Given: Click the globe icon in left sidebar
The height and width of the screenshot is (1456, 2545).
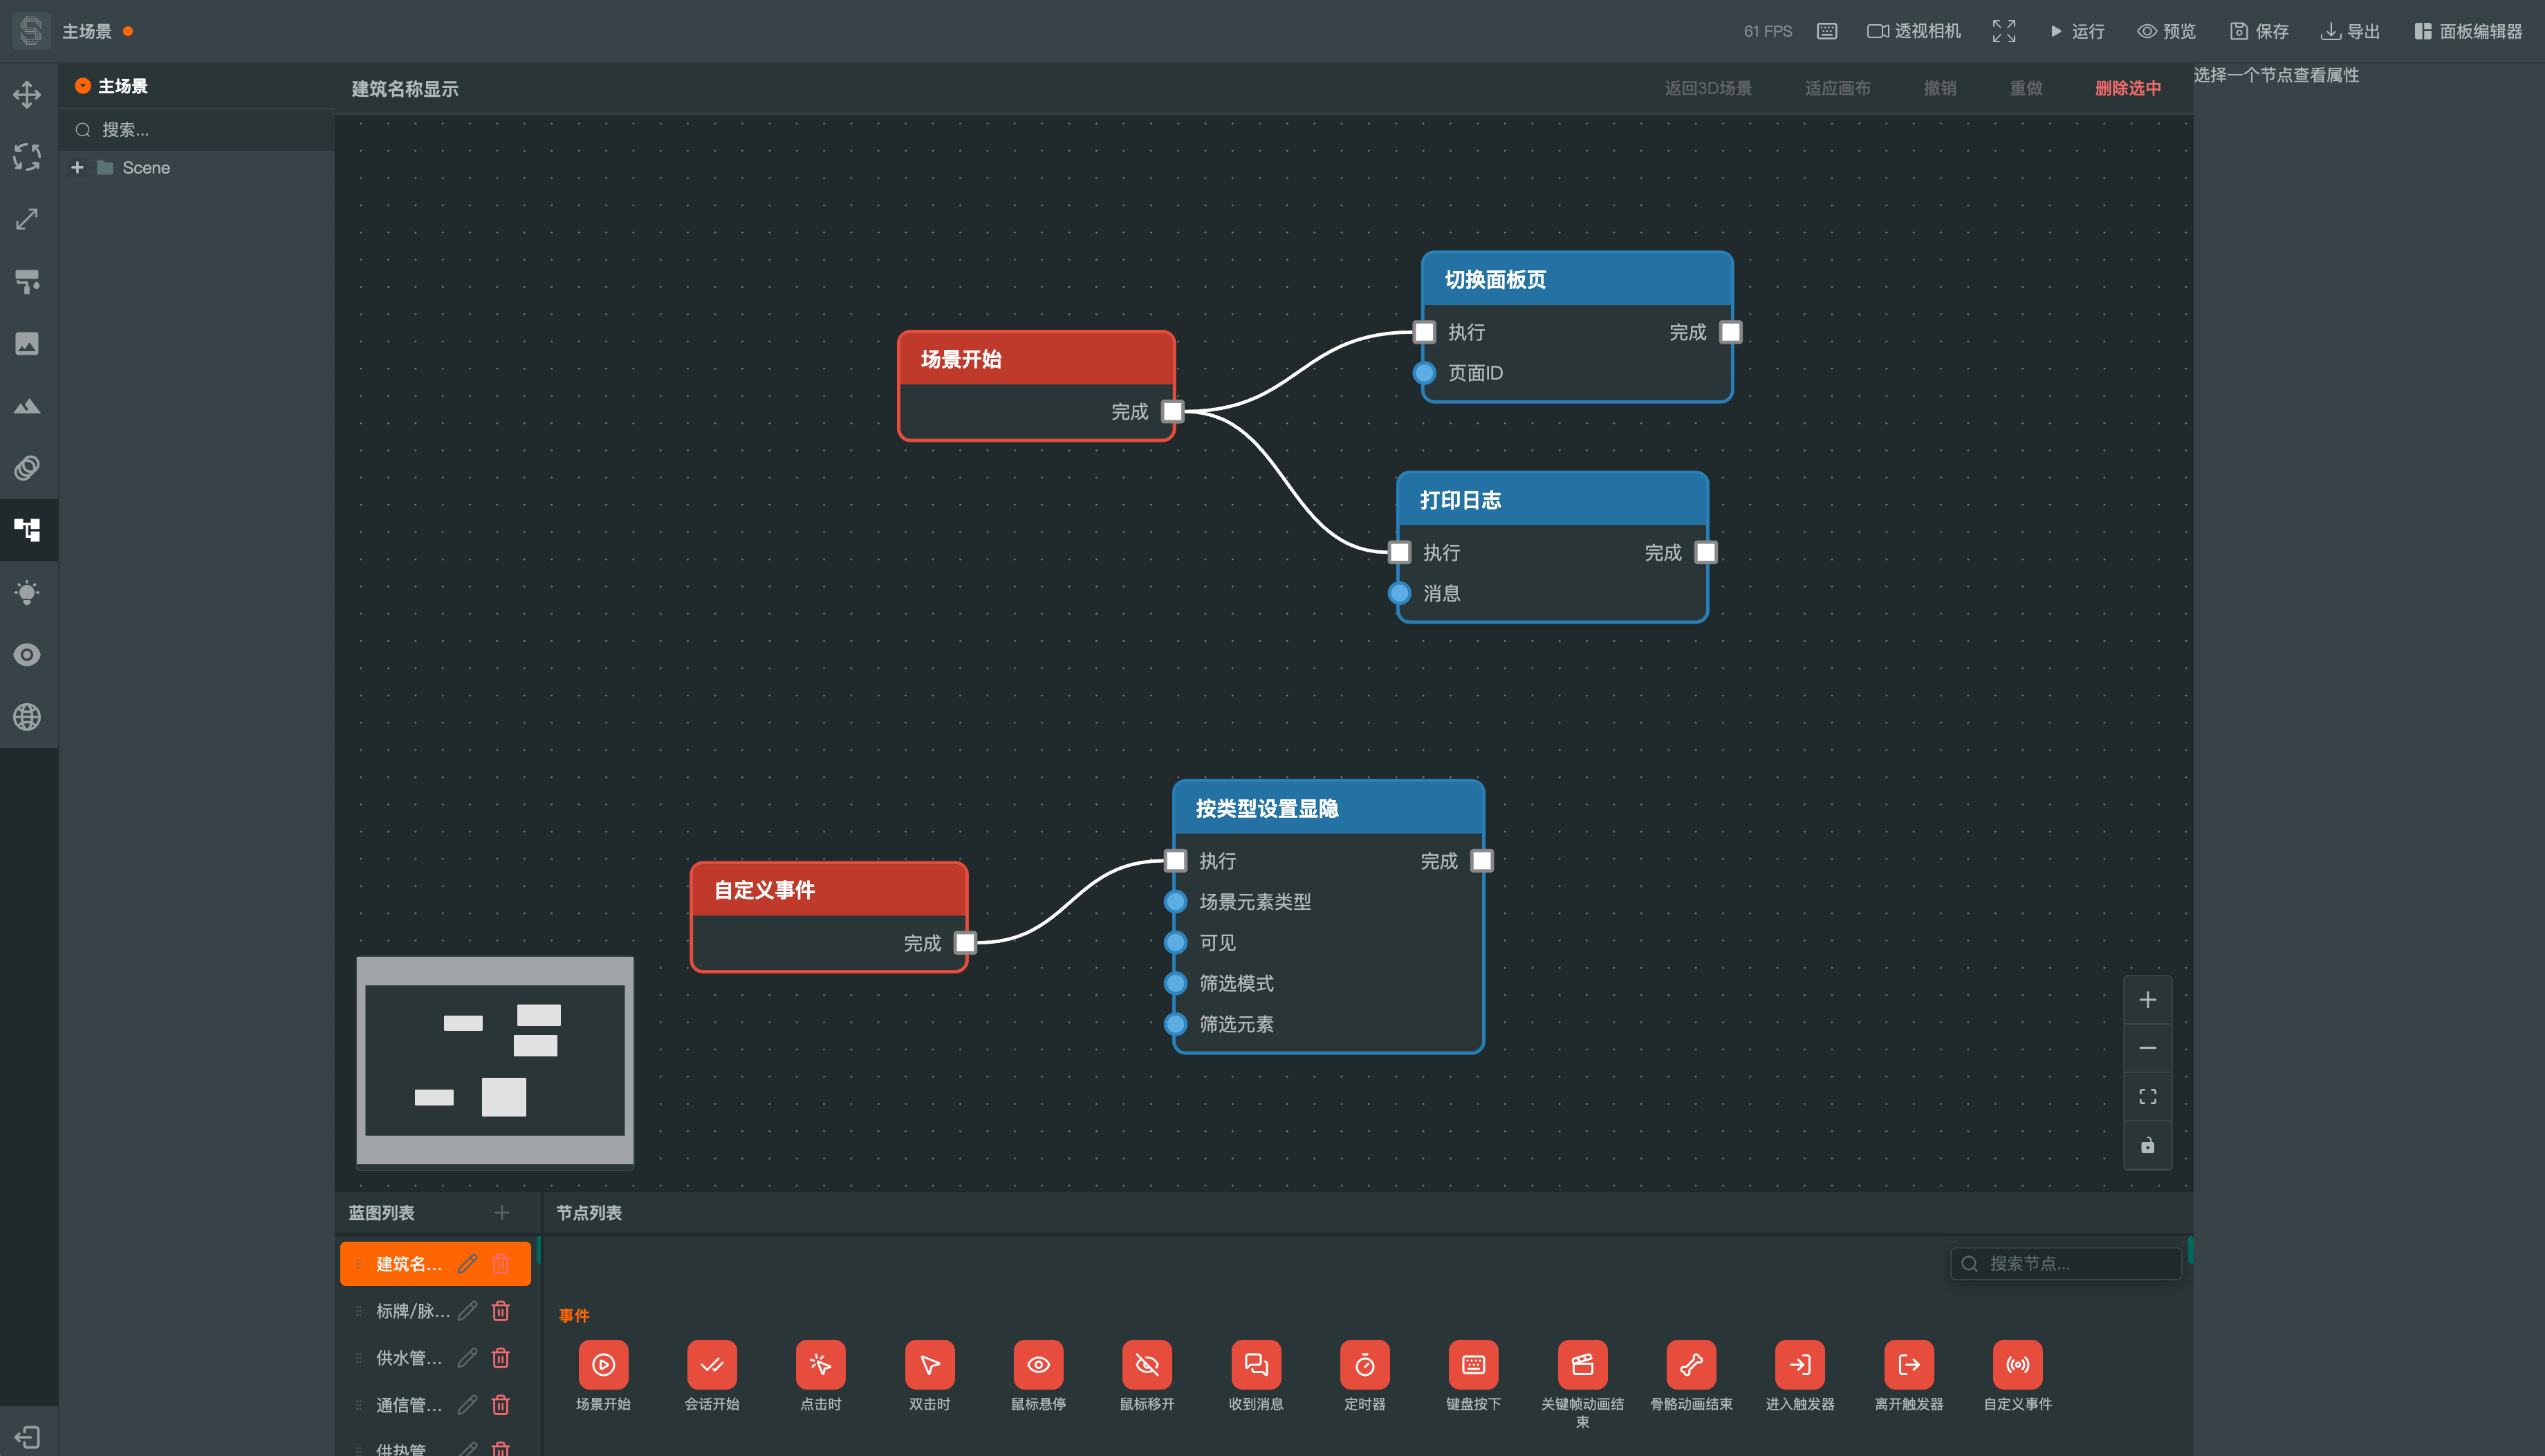Looking at the screenshot, I should pyautogui.click(x=27, y=717).
